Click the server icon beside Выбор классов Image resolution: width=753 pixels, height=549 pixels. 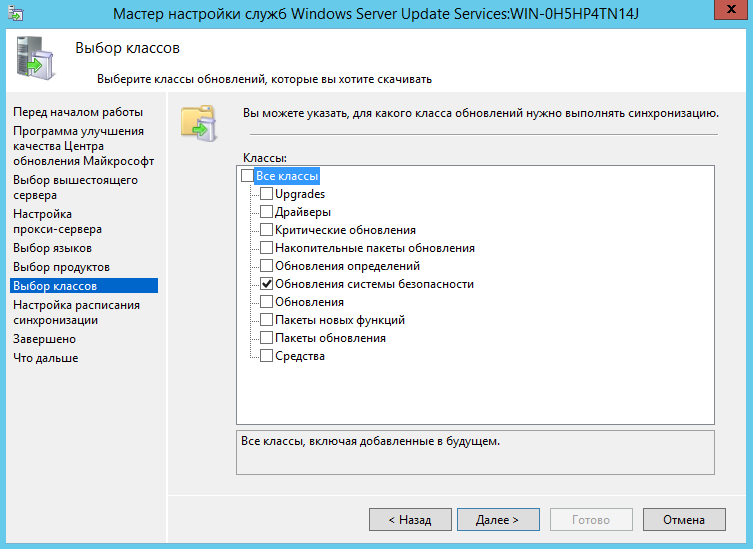pyautogui.click(x=36, y=59)
